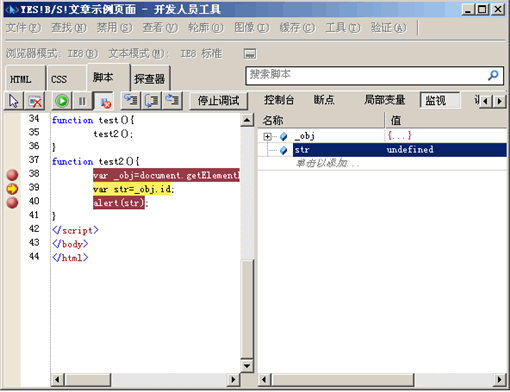Open the 缓存(C) menu
This screenshot has width=510, height=392.
[x=297, y=28]
